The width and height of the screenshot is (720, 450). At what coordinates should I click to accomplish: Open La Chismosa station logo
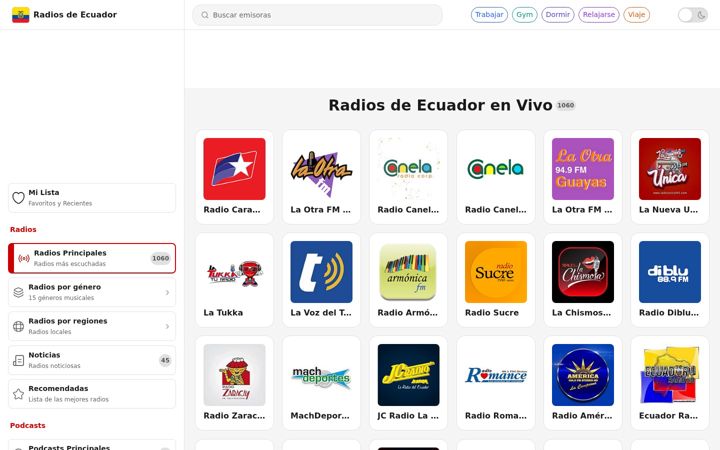pyautogui.click(x=583, y=272)
